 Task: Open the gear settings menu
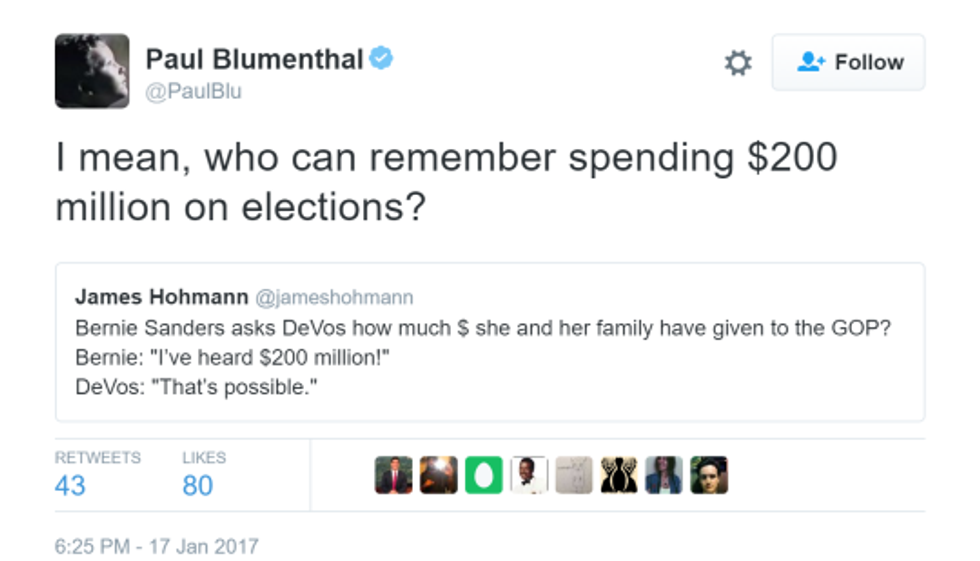[x=738, y=63]
